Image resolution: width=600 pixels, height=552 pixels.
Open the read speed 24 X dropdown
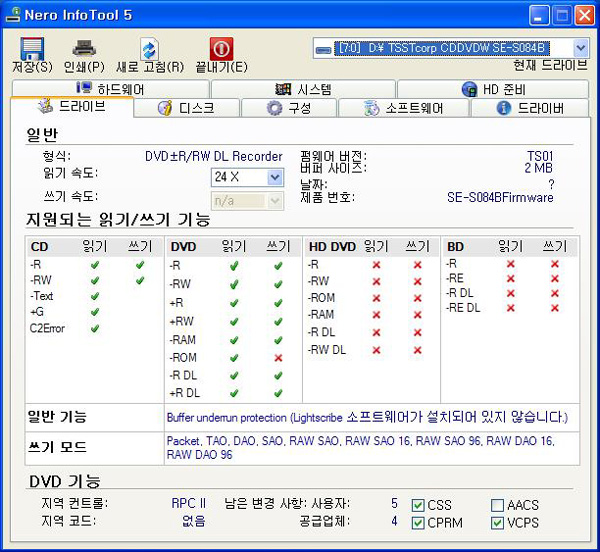point(274,177)
